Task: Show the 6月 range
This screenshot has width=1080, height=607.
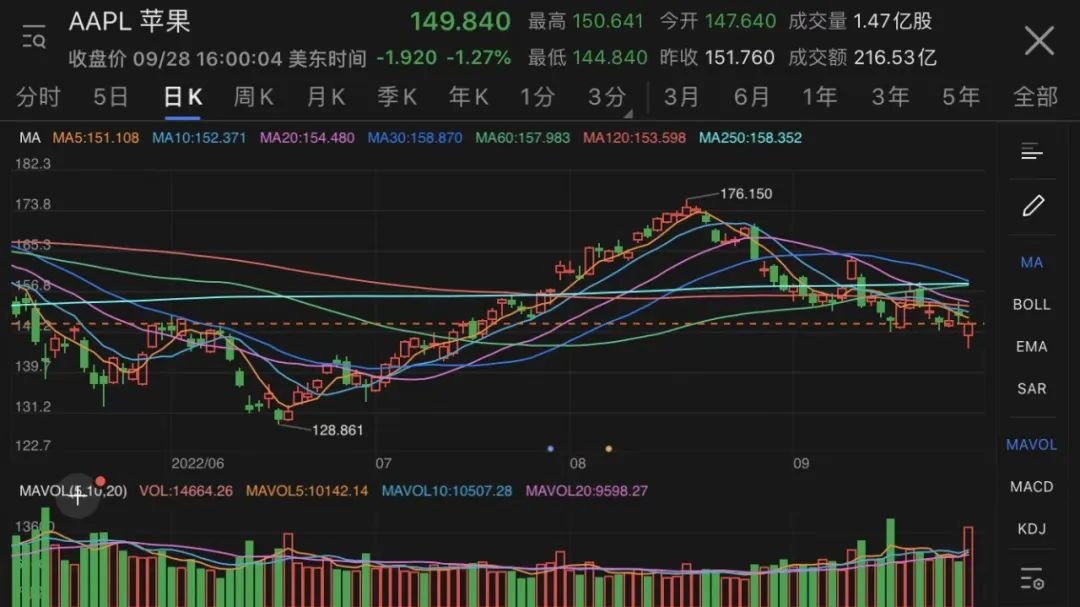Action: point(751,97)
